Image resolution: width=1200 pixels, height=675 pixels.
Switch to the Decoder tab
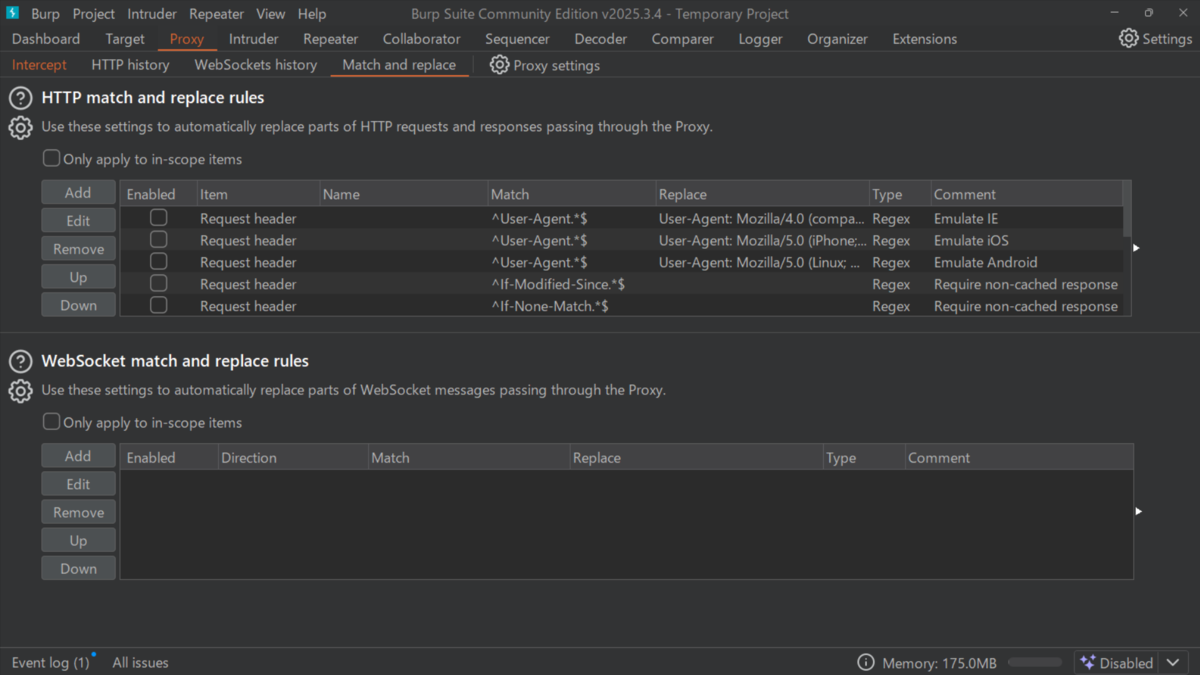[x=601, y=39]
